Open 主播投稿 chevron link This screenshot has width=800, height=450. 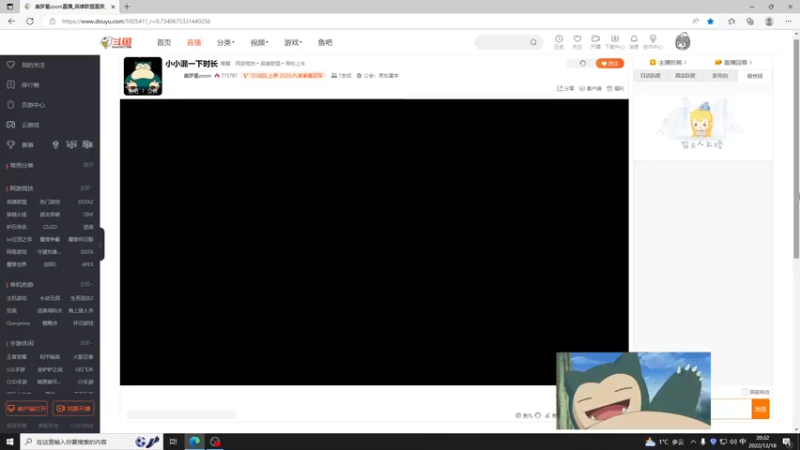[x=668, y=62]
